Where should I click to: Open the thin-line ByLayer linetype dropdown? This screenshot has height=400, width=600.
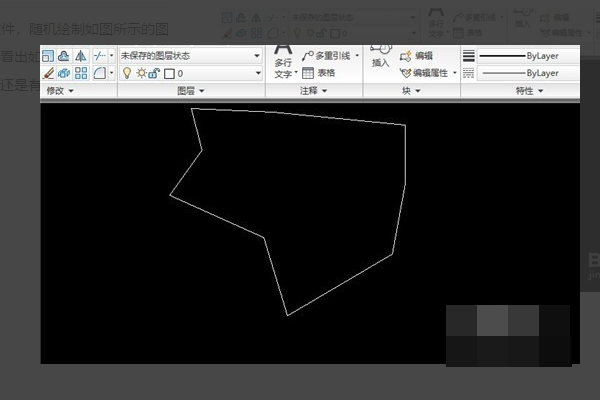(528, 73)
